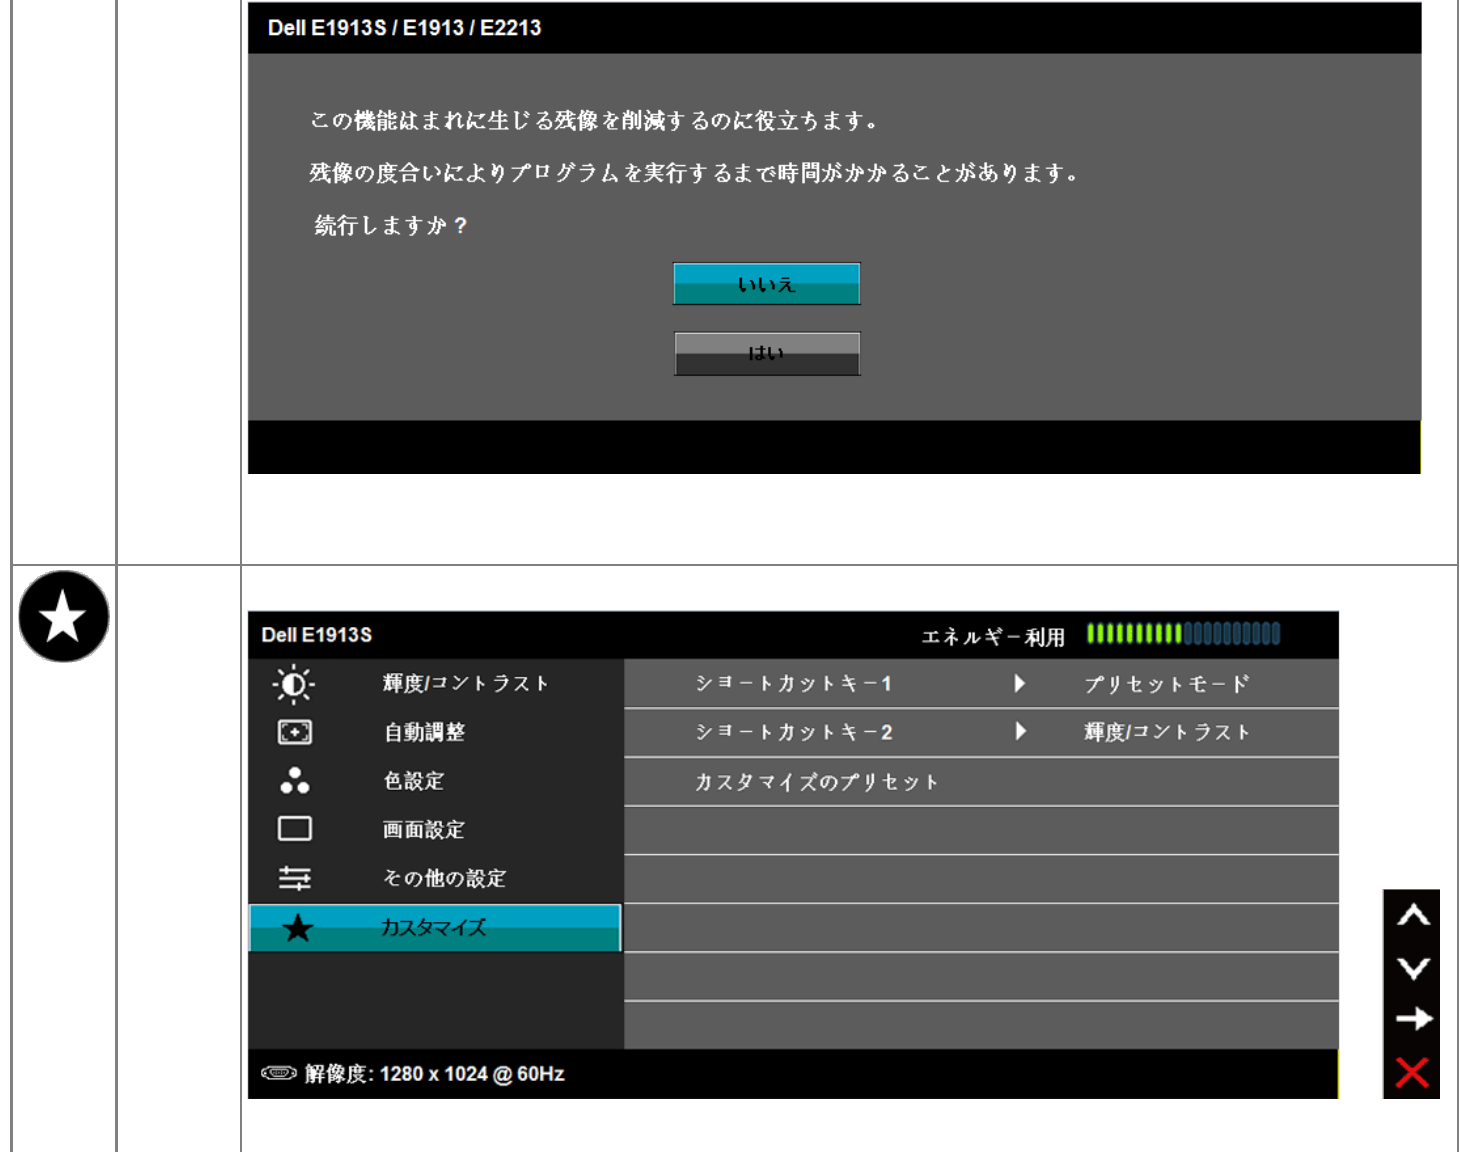Click the round star icon in table cell
The image size is (1460, 1152).
tap(64, 616)
